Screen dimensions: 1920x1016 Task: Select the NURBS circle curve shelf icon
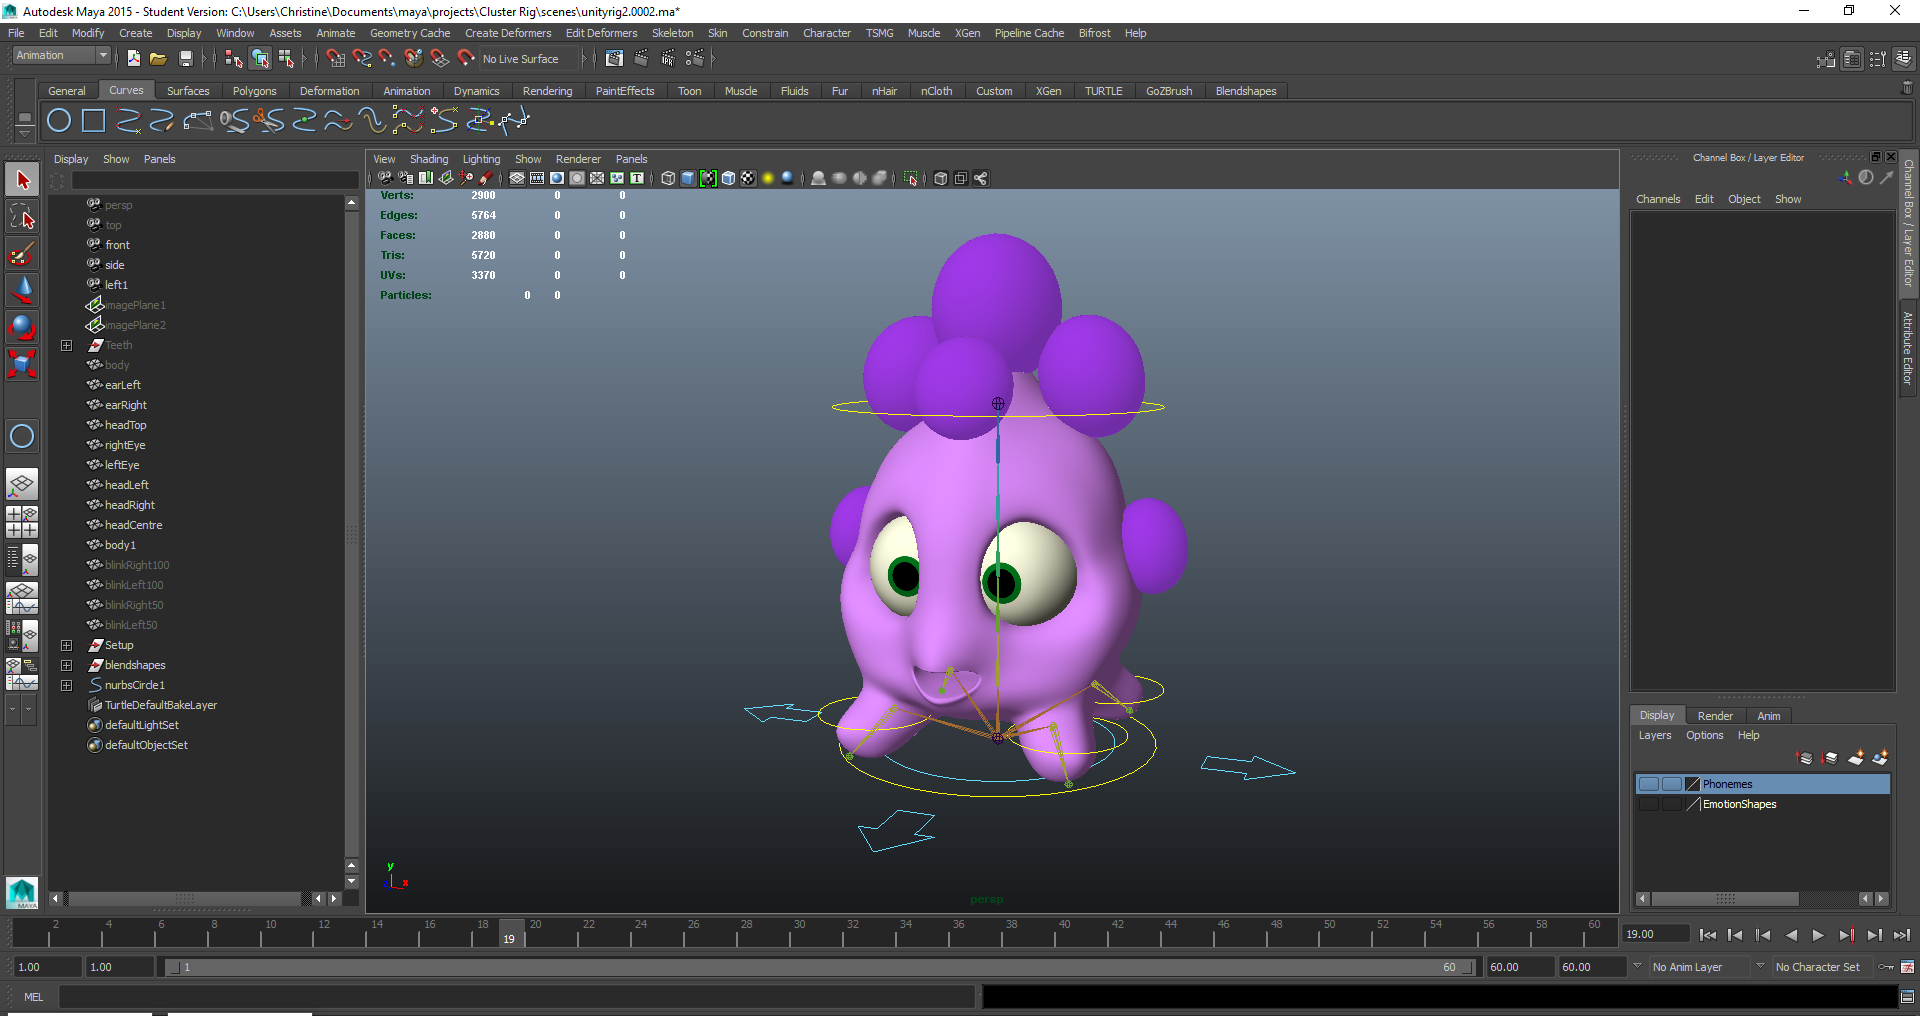tap(59, 121)
